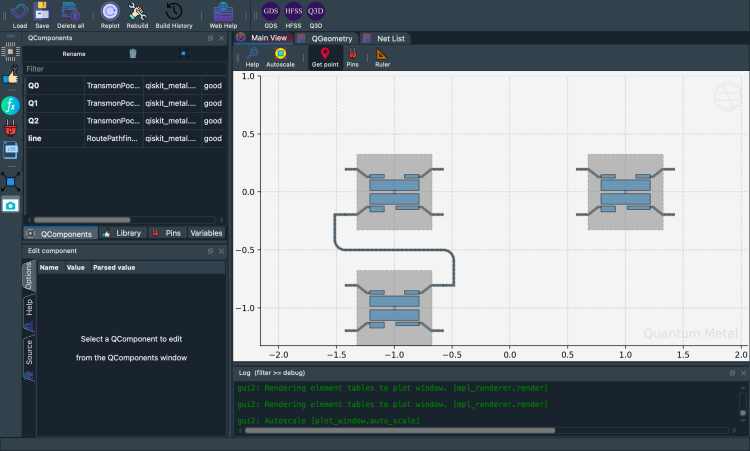Float the Edit component panel with undock button
Image resolution: width=750 pixels, height=451 pixels.
(x=210, y=251)
